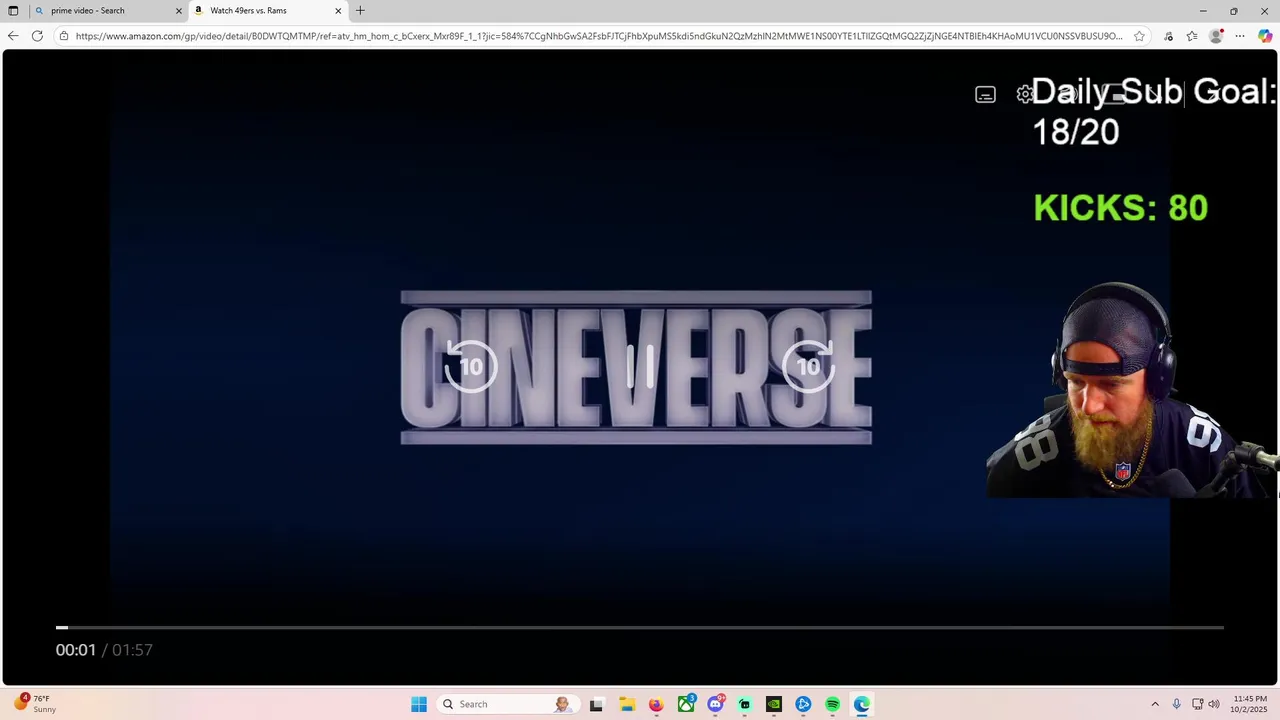This screenshot has height=720, width=1280.
Task: Open File Explorer from taskbar
Action: [626, 704]
